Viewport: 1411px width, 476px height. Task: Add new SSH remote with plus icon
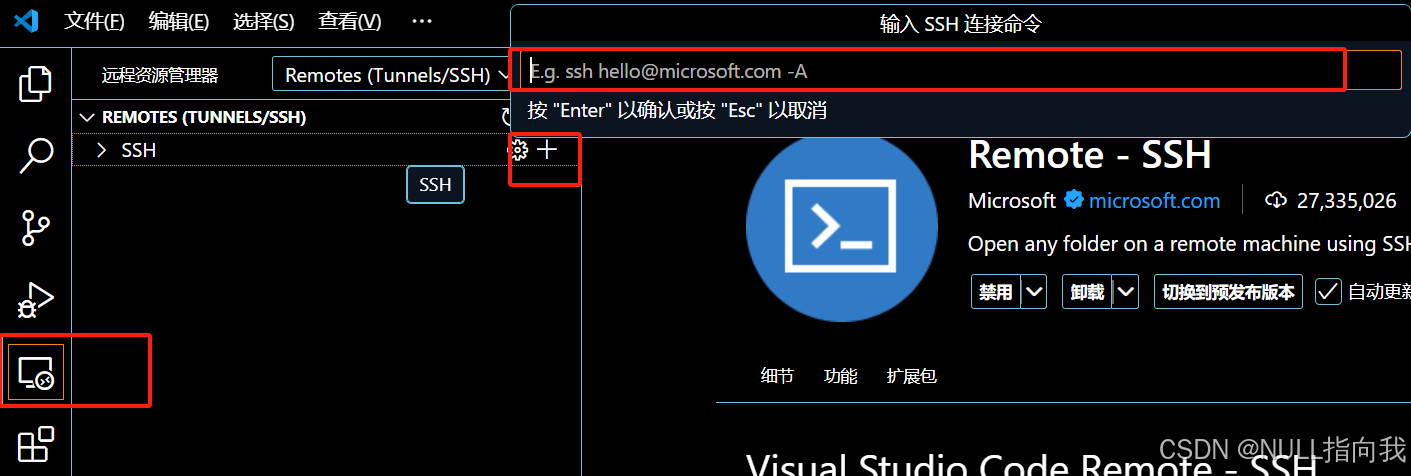click(547, 150)
